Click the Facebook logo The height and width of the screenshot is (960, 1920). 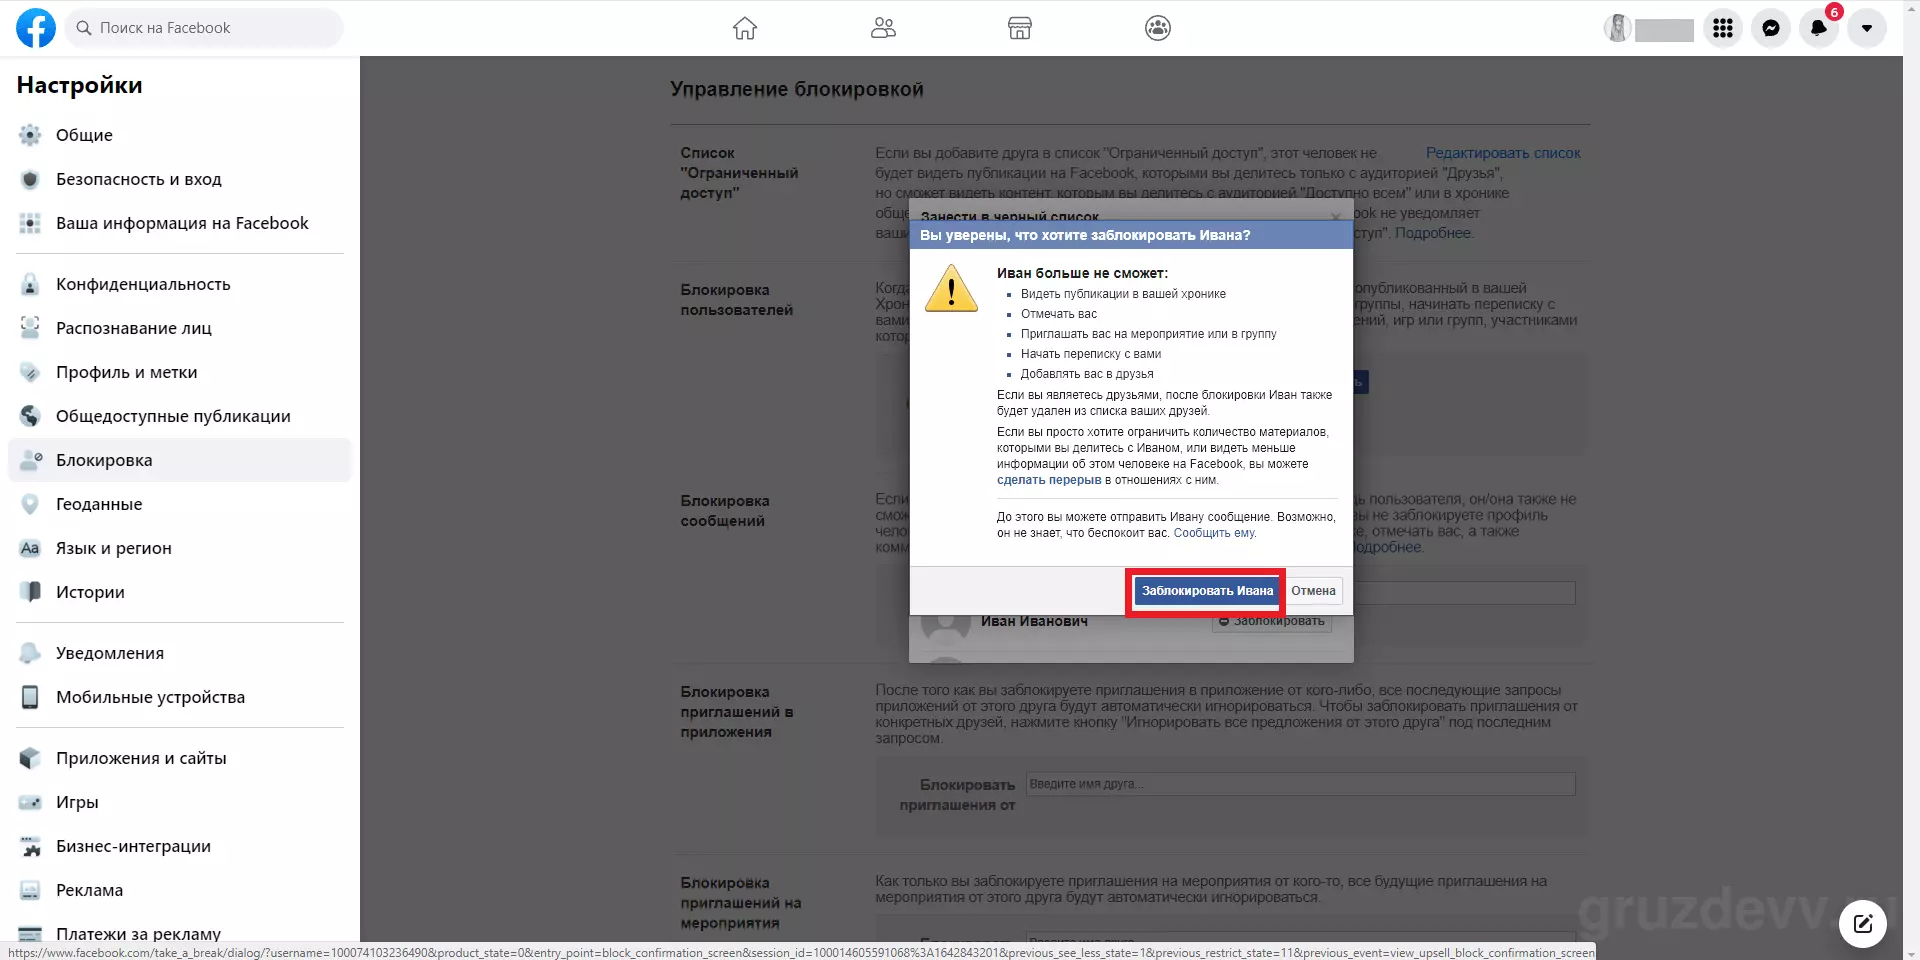pyautogui.click(x=36, y=28)
